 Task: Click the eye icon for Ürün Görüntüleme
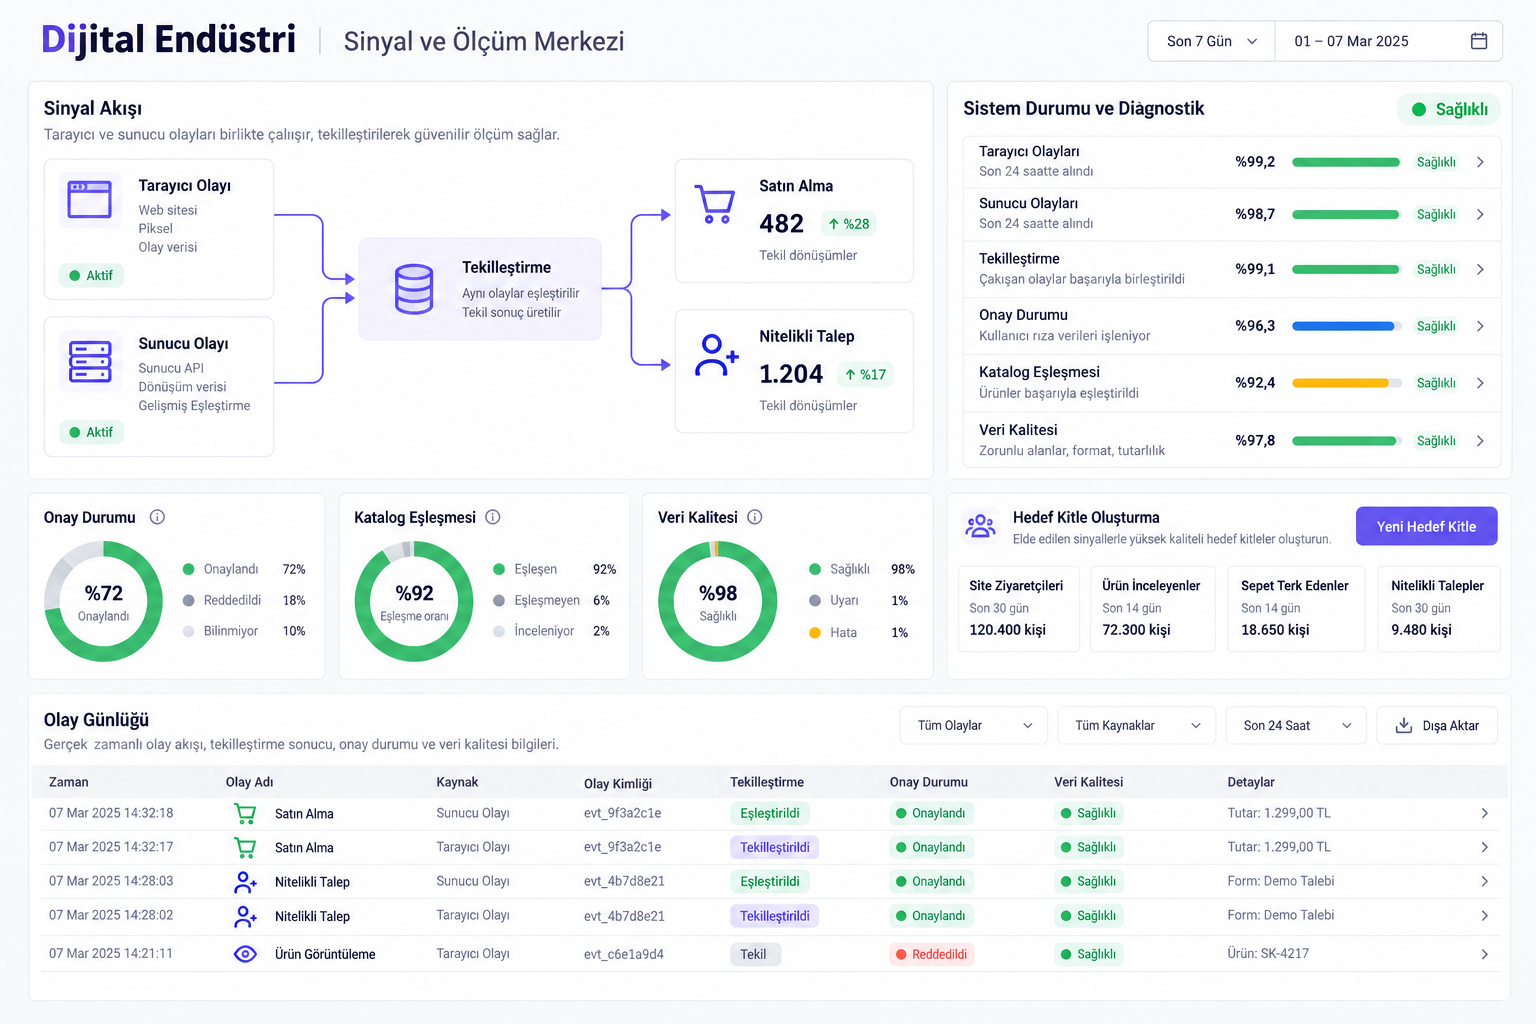point(245,954)
